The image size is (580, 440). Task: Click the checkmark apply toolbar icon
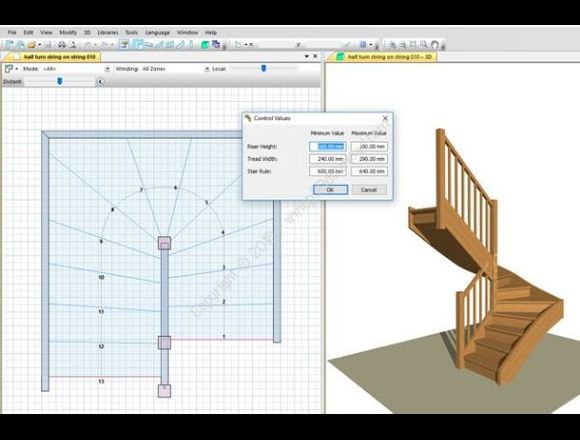click(x=347, y=45)
